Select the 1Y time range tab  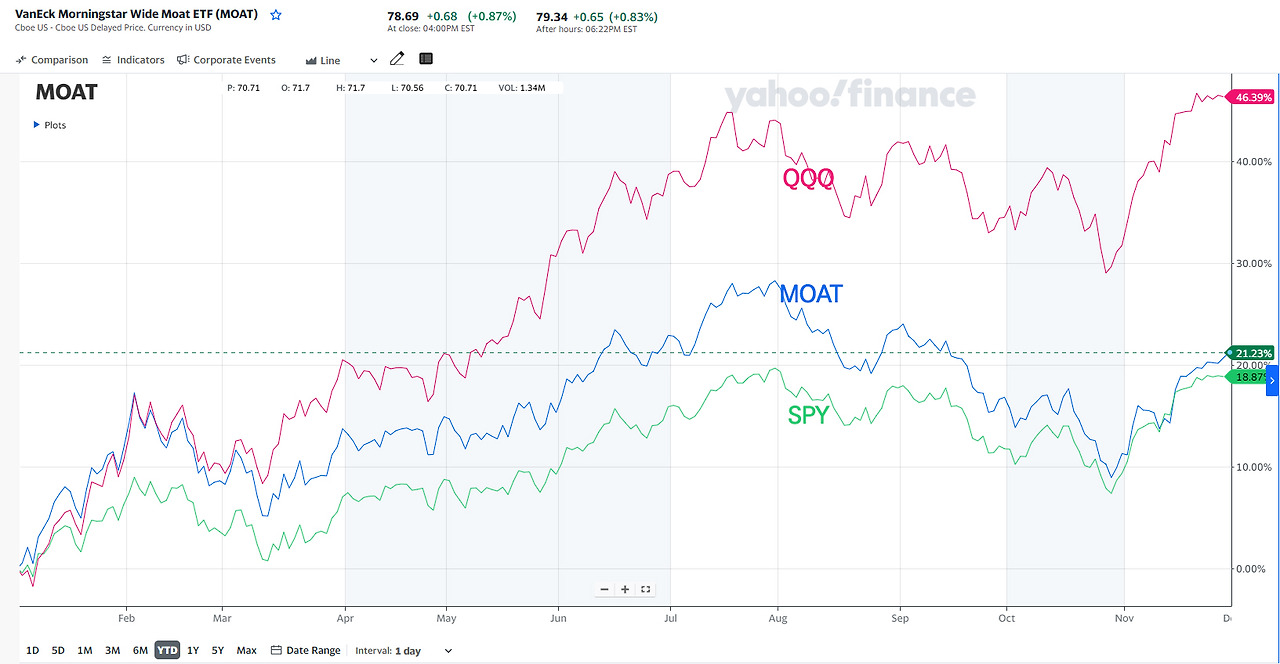[192, 650]
